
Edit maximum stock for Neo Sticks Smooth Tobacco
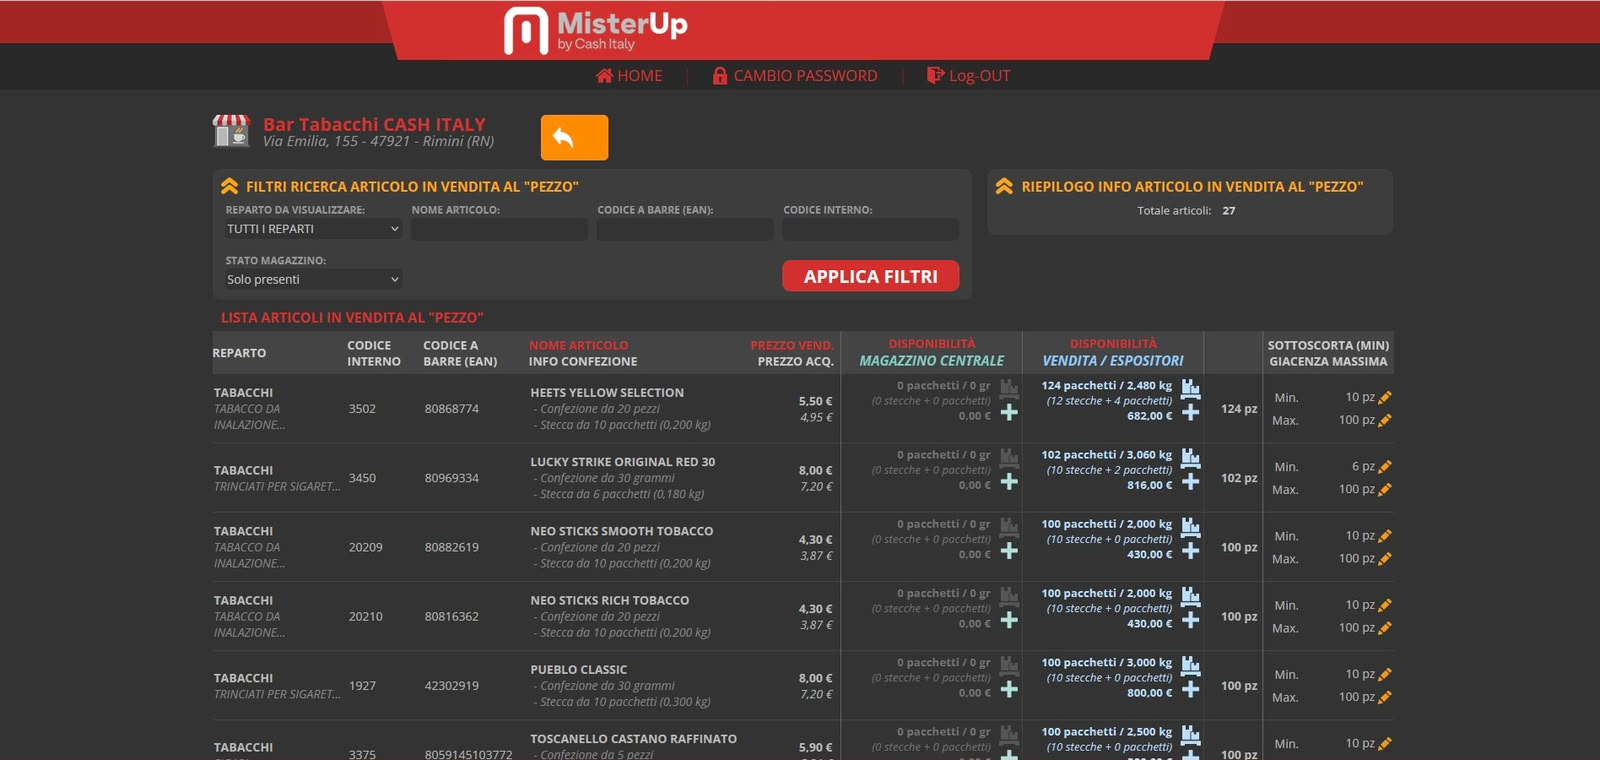(1385, 559)
